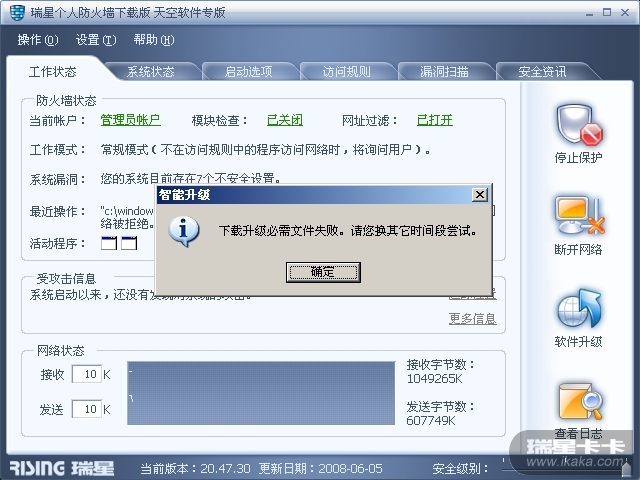Image resolution: width=640 pixels, height=480 pixels.
Task: Click 当前版本：20.47.30 text
Action: [196, 469]
